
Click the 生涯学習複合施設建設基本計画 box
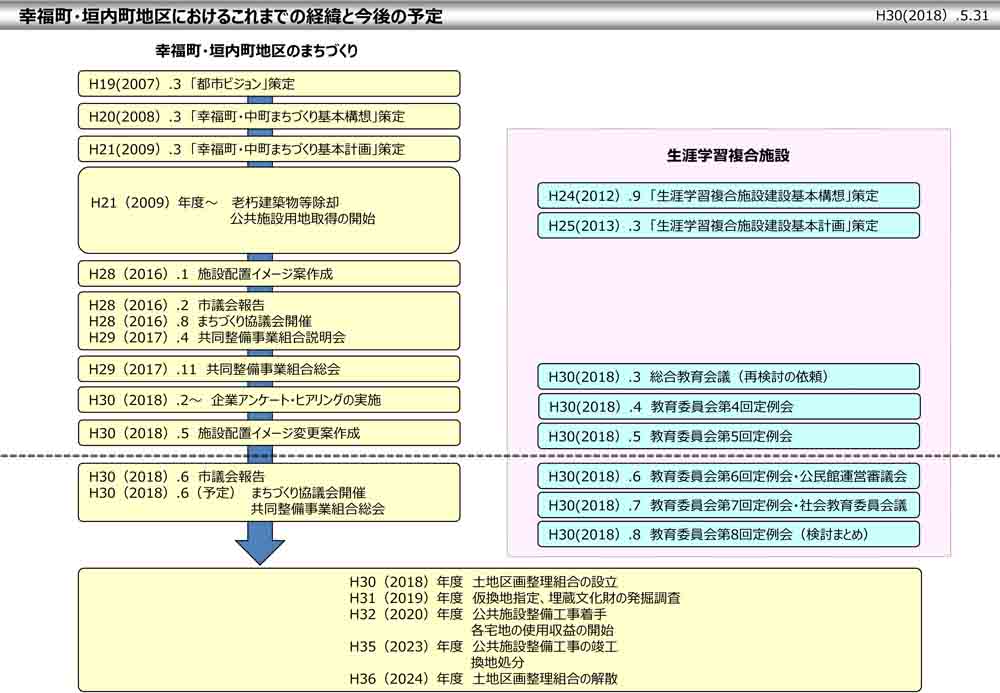728,226
